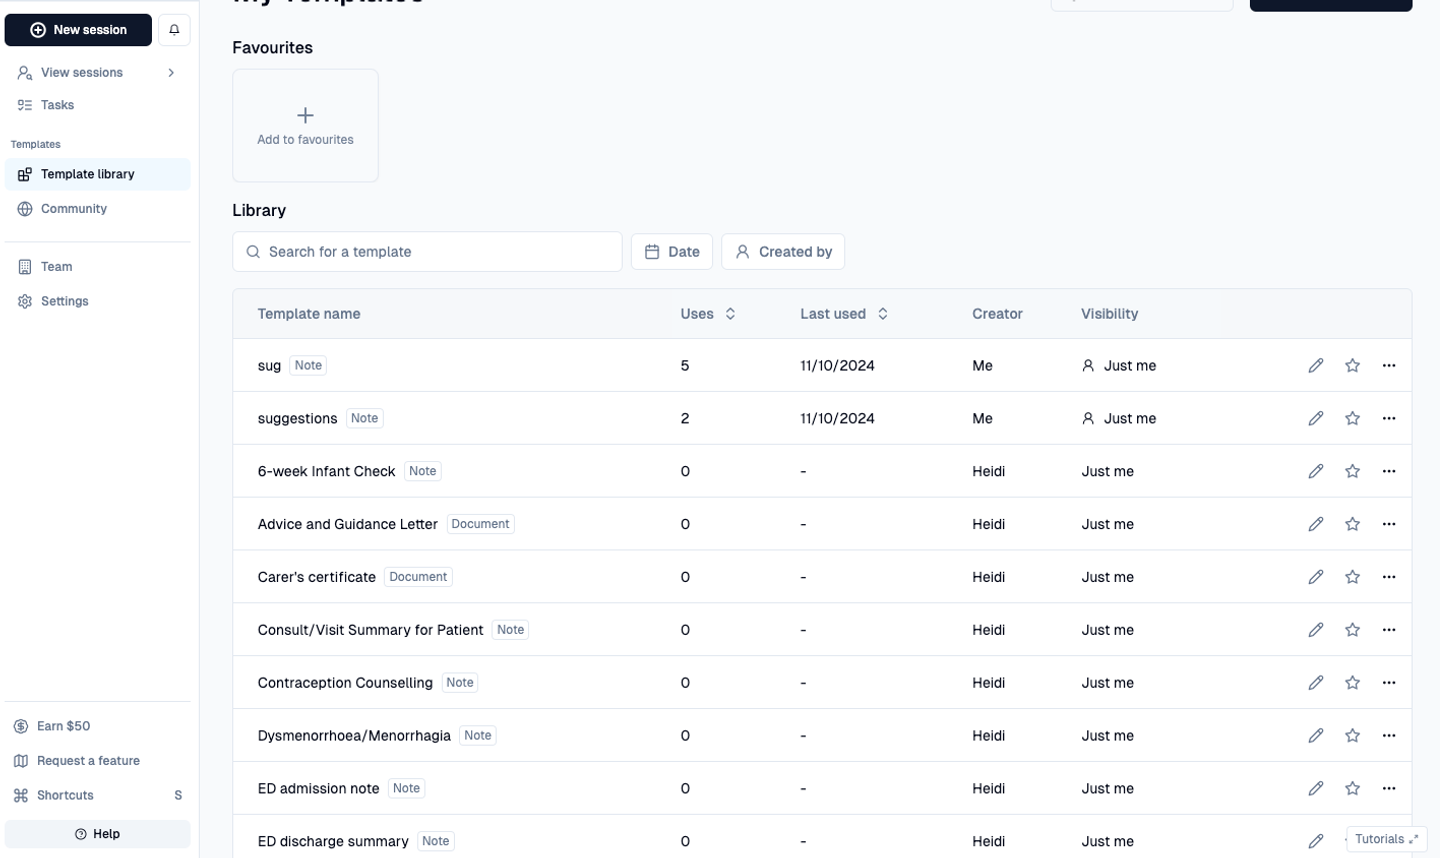Open the Created by filter
This screenshot has width=1440, height=858.
(x=783, y=252)
